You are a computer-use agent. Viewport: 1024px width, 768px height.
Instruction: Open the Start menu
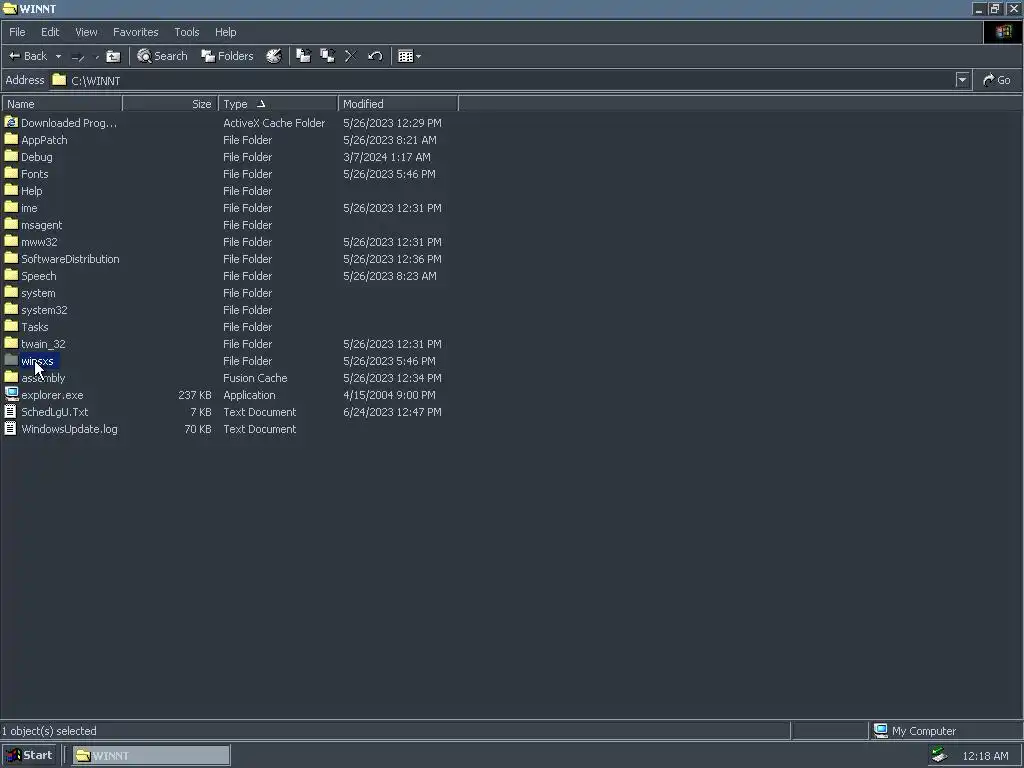[29, 756]
